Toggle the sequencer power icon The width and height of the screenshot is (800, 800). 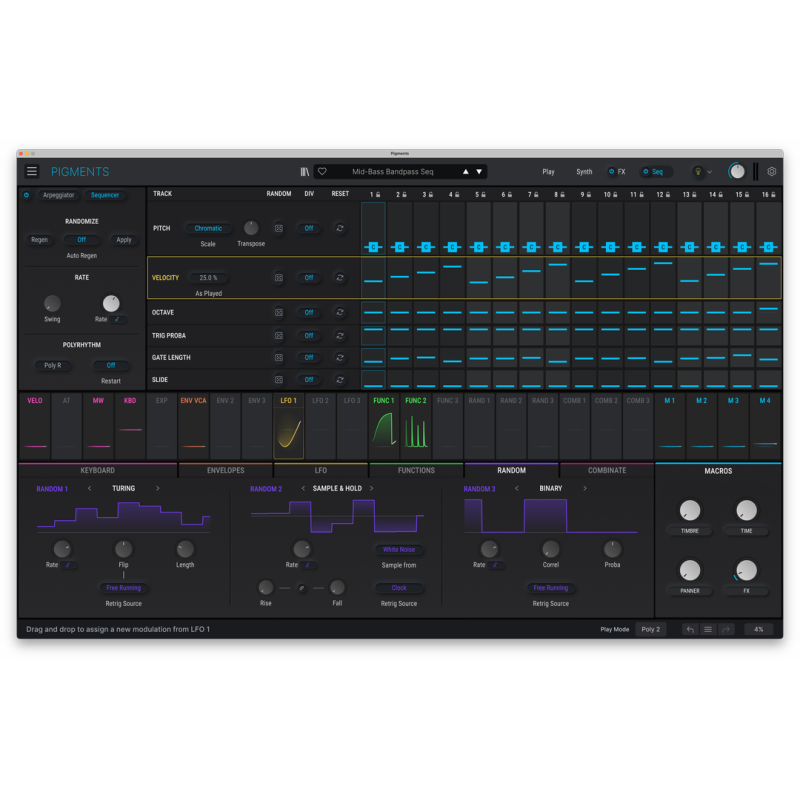(x=27, y=195)
